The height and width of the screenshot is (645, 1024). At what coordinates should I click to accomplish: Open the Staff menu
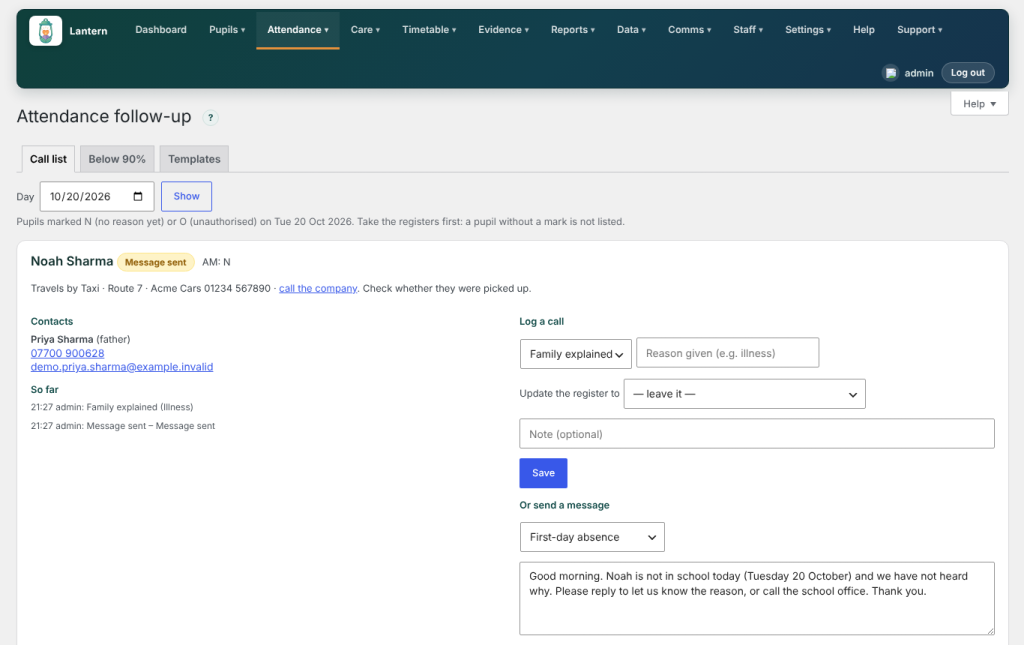pos(748,30)
